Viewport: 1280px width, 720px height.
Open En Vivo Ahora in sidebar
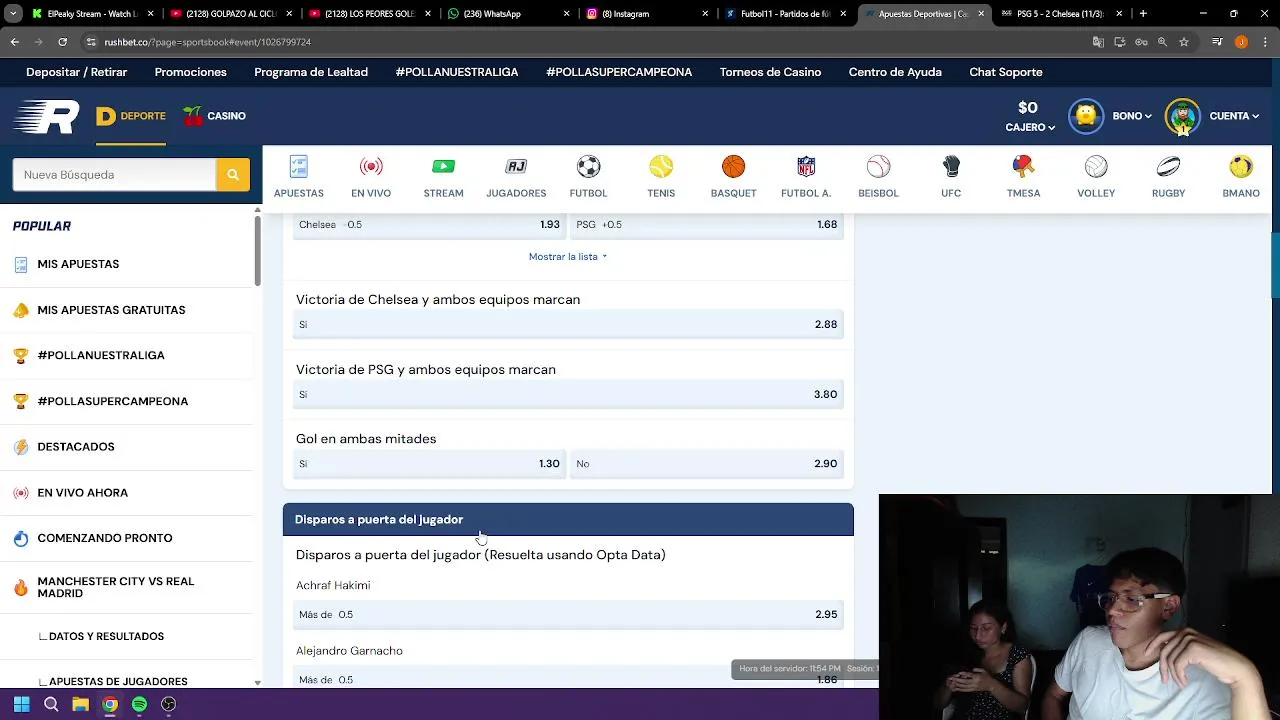82,493
